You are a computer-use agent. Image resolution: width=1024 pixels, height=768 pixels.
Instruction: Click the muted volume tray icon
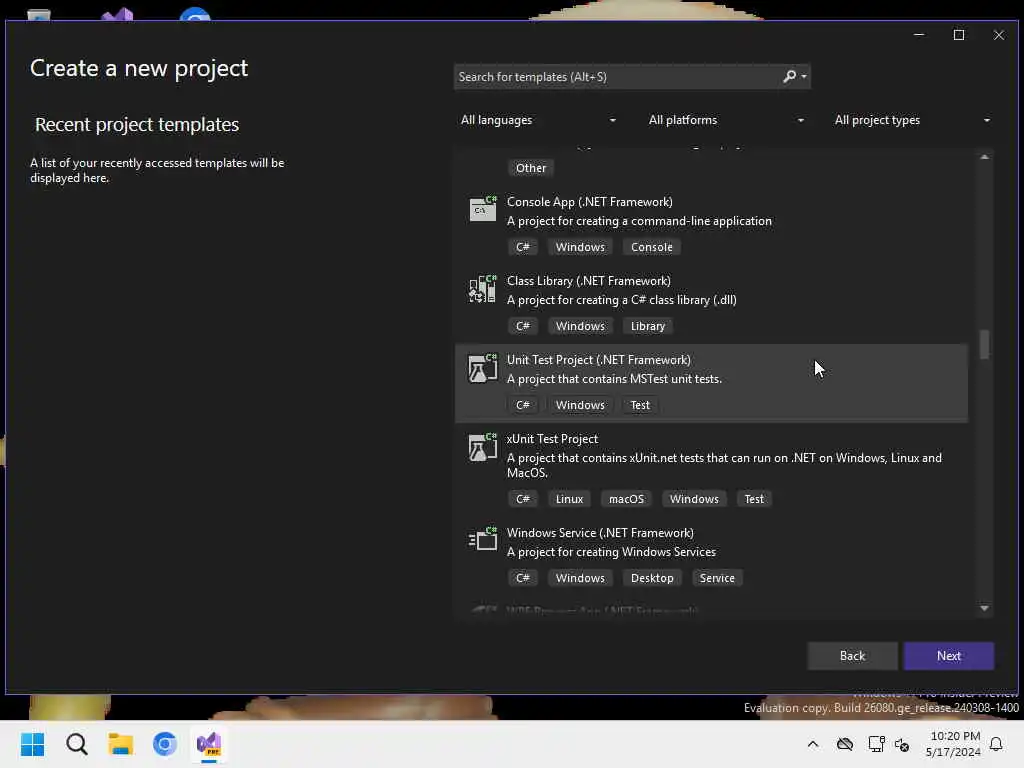[903, 744]
